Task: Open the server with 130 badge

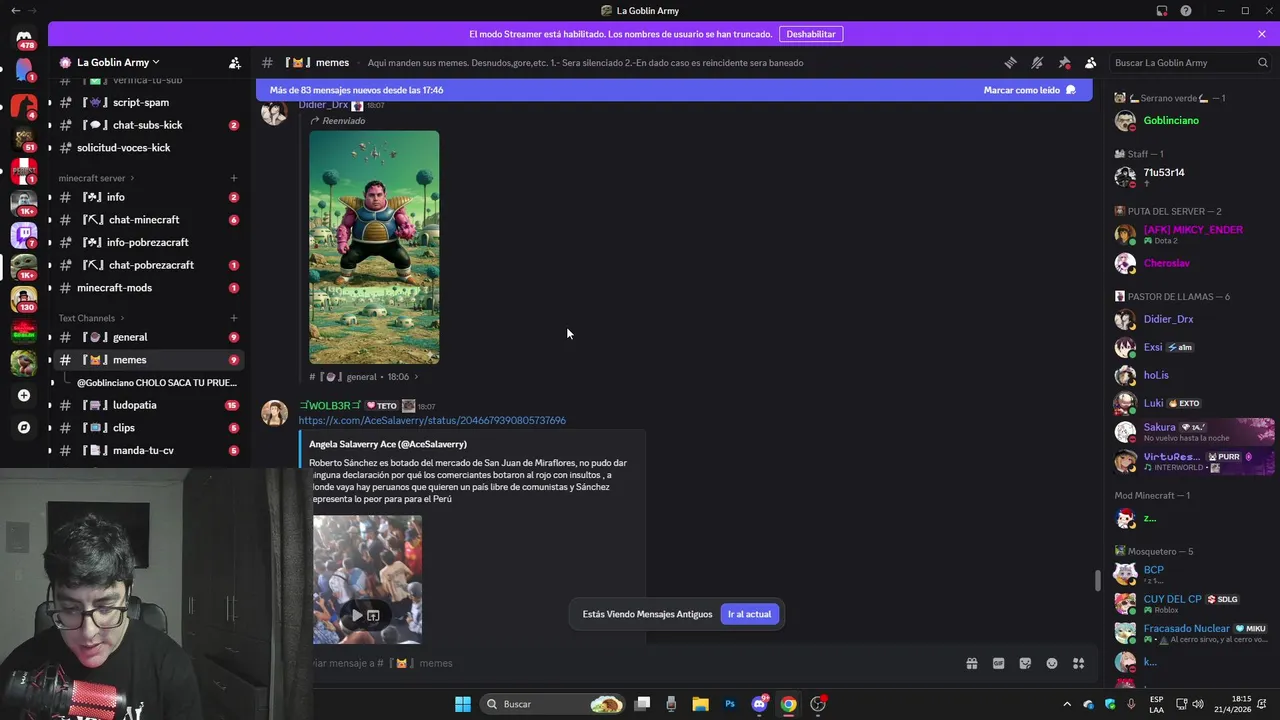Action: (24, 298)
